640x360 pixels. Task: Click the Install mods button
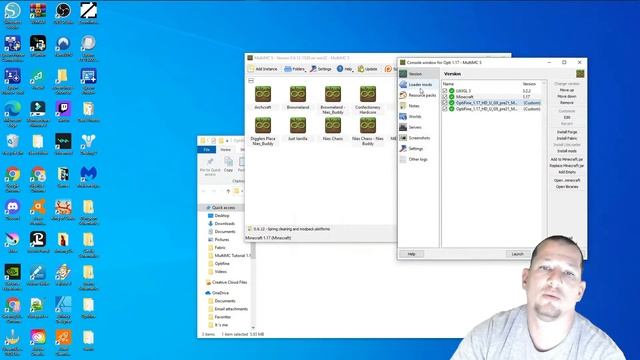(x=567, y=151)
